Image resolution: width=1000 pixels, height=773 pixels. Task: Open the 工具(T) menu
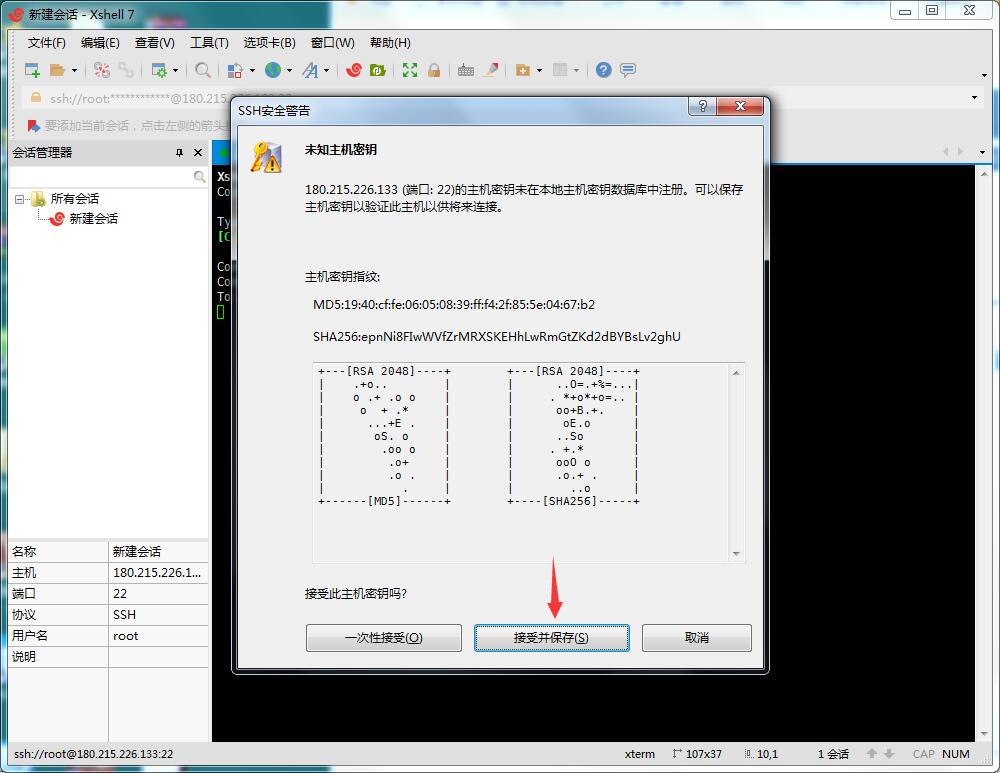click(x=209, y=43)
